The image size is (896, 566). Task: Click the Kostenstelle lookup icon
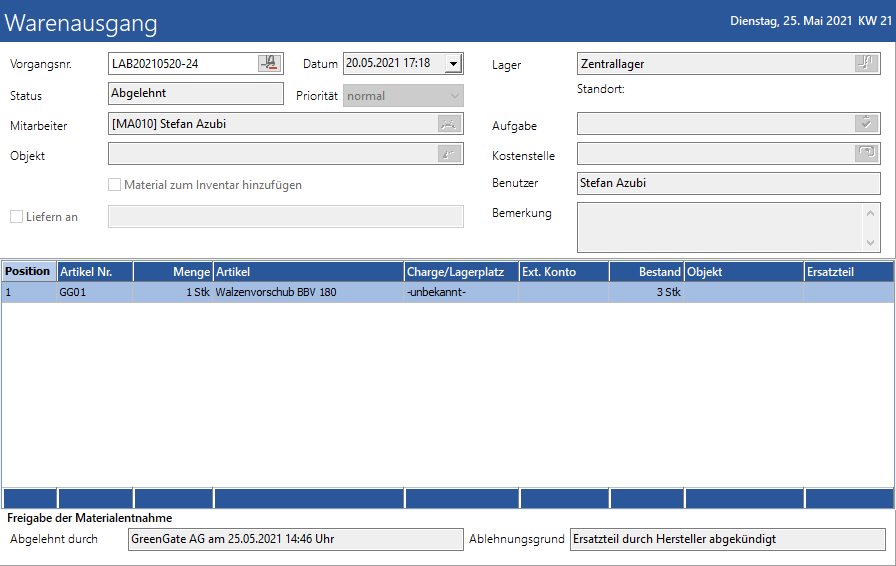point(866,153)
